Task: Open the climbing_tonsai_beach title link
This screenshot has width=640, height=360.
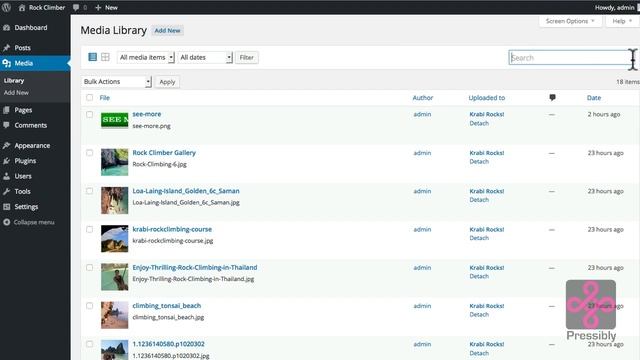Action: (167, 306)
